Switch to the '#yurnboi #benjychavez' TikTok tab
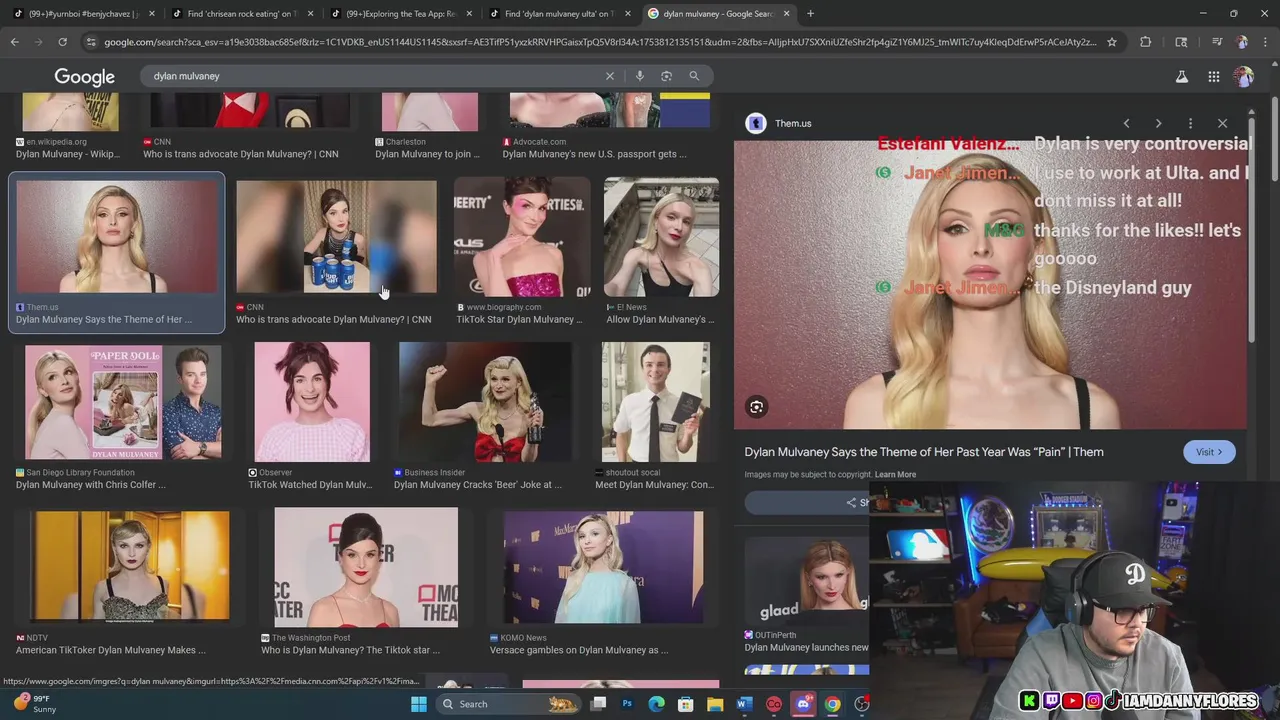This screenshot has height=720, width=1280. point(82,14)
